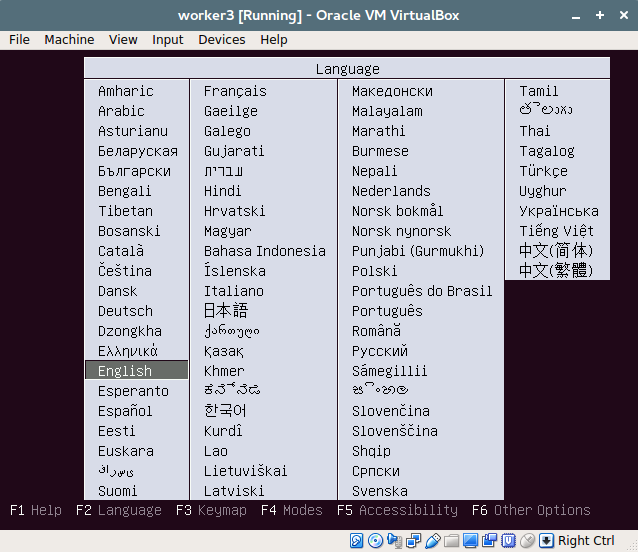Viewport: 638px width, 552px height.
Task: Select Galego language
Action: 227,131
